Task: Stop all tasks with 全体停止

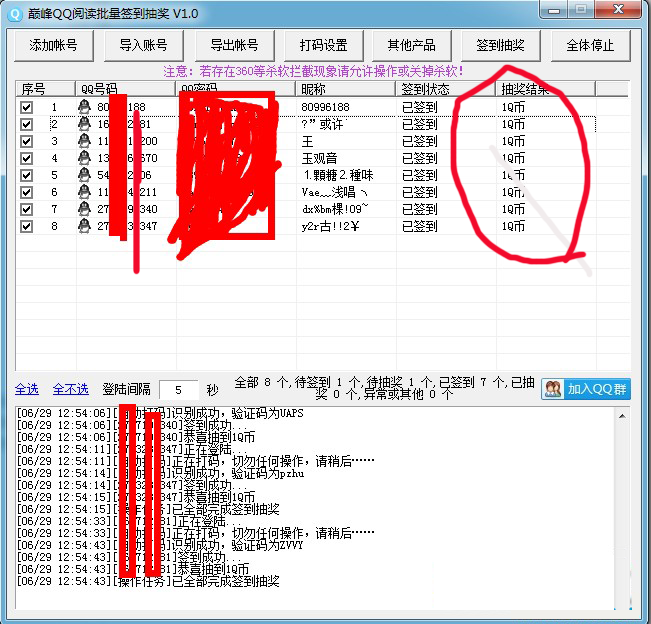Action: point(590,45)
